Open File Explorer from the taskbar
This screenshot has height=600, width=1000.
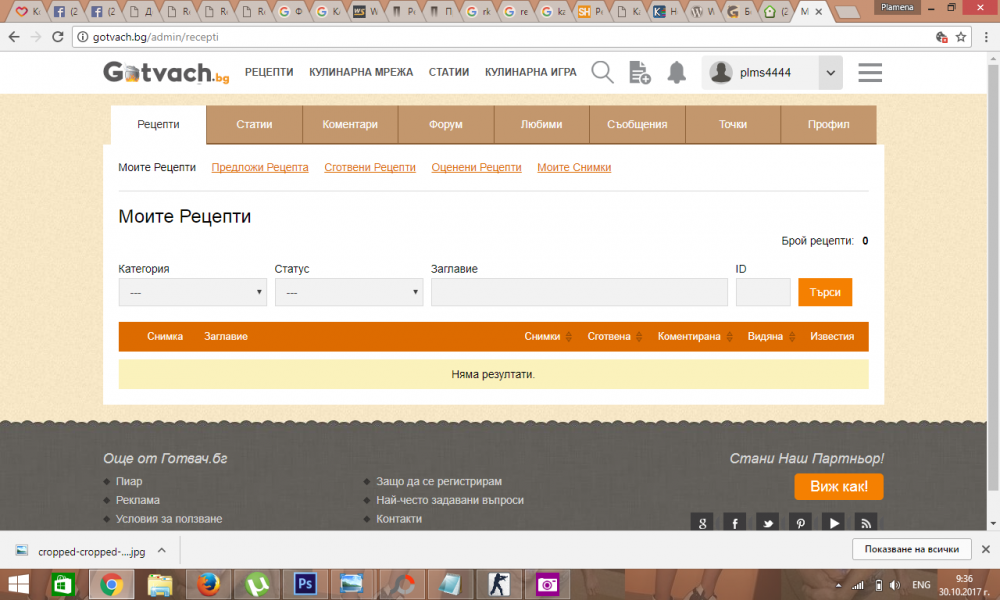pos(159,584)
